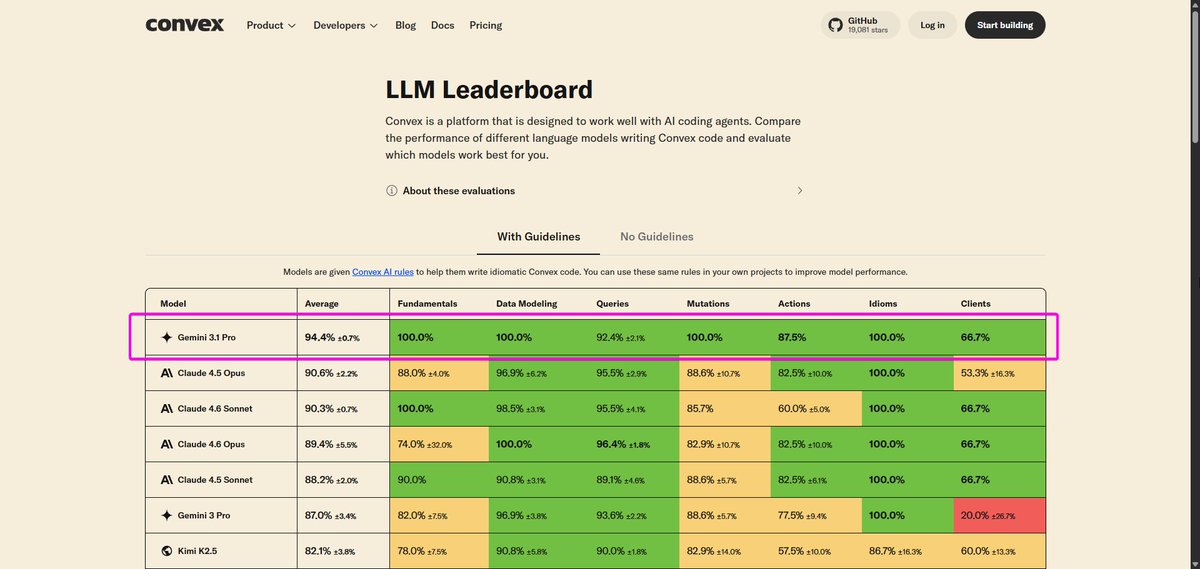1200x569 pixels.
Task: Switch to the No Guidelines tab
Action: click(x=657, y=237)
